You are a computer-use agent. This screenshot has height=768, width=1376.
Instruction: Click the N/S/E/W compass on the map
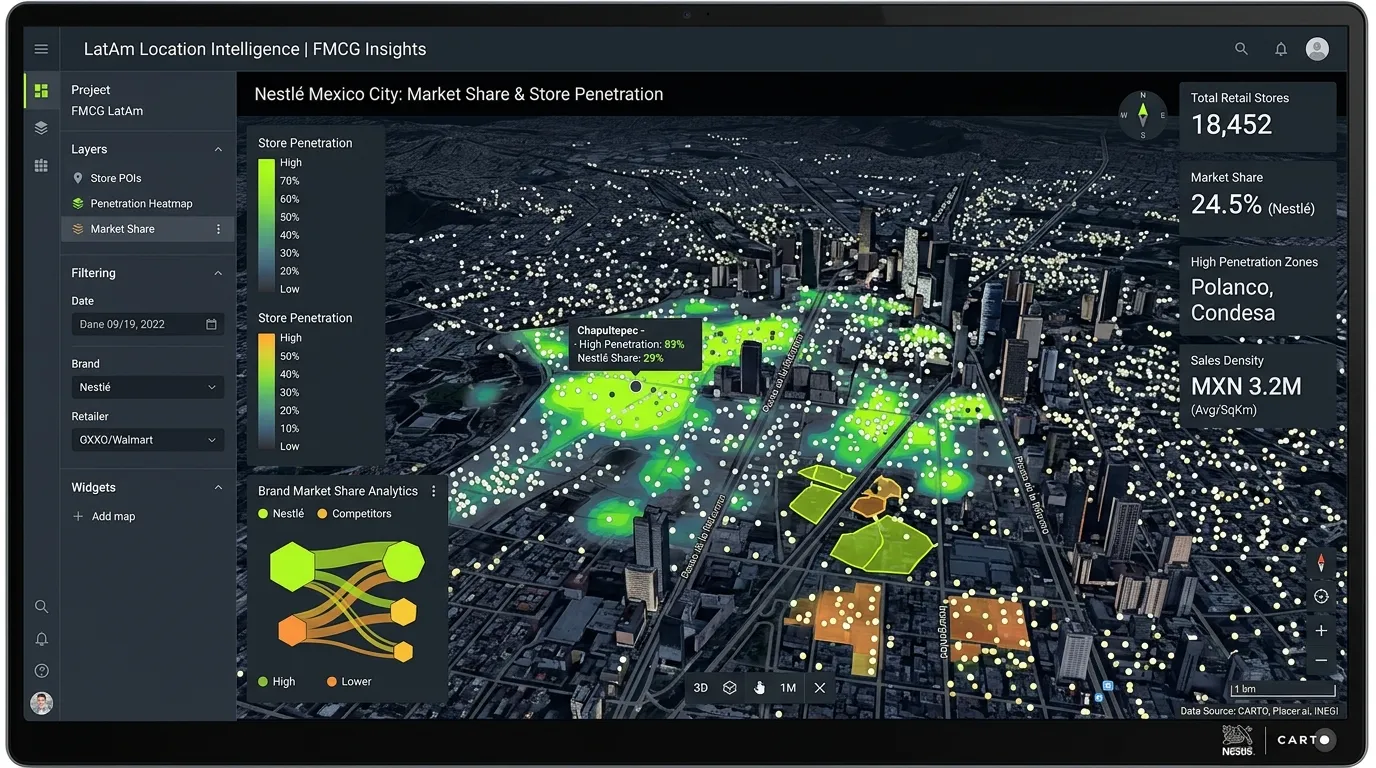pyautogui.click(x=1143, y=115)
